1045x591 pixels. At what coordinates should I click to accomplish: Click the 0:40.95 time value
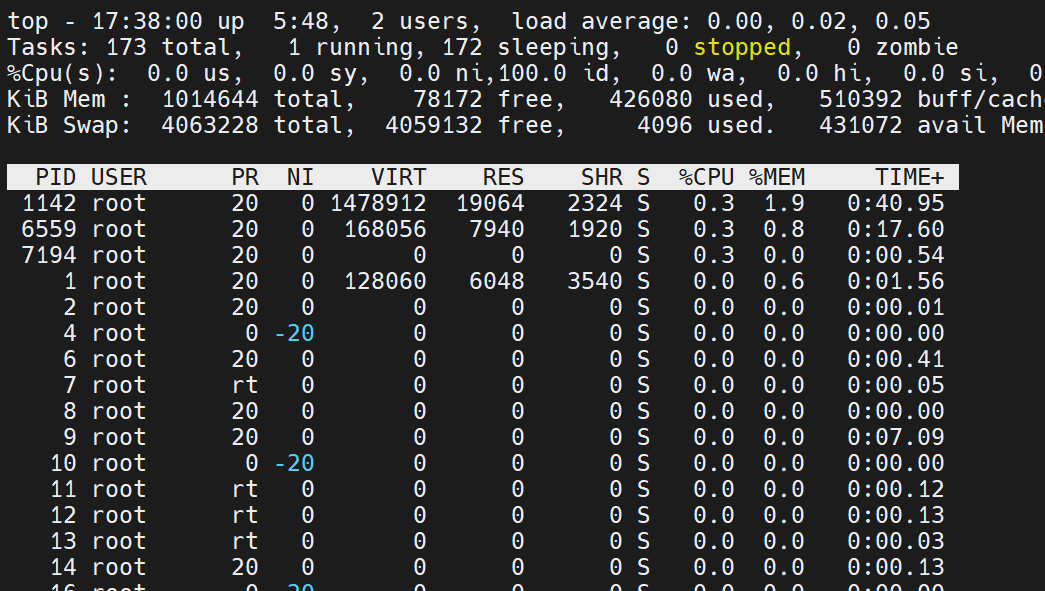[x=895, y=204]
